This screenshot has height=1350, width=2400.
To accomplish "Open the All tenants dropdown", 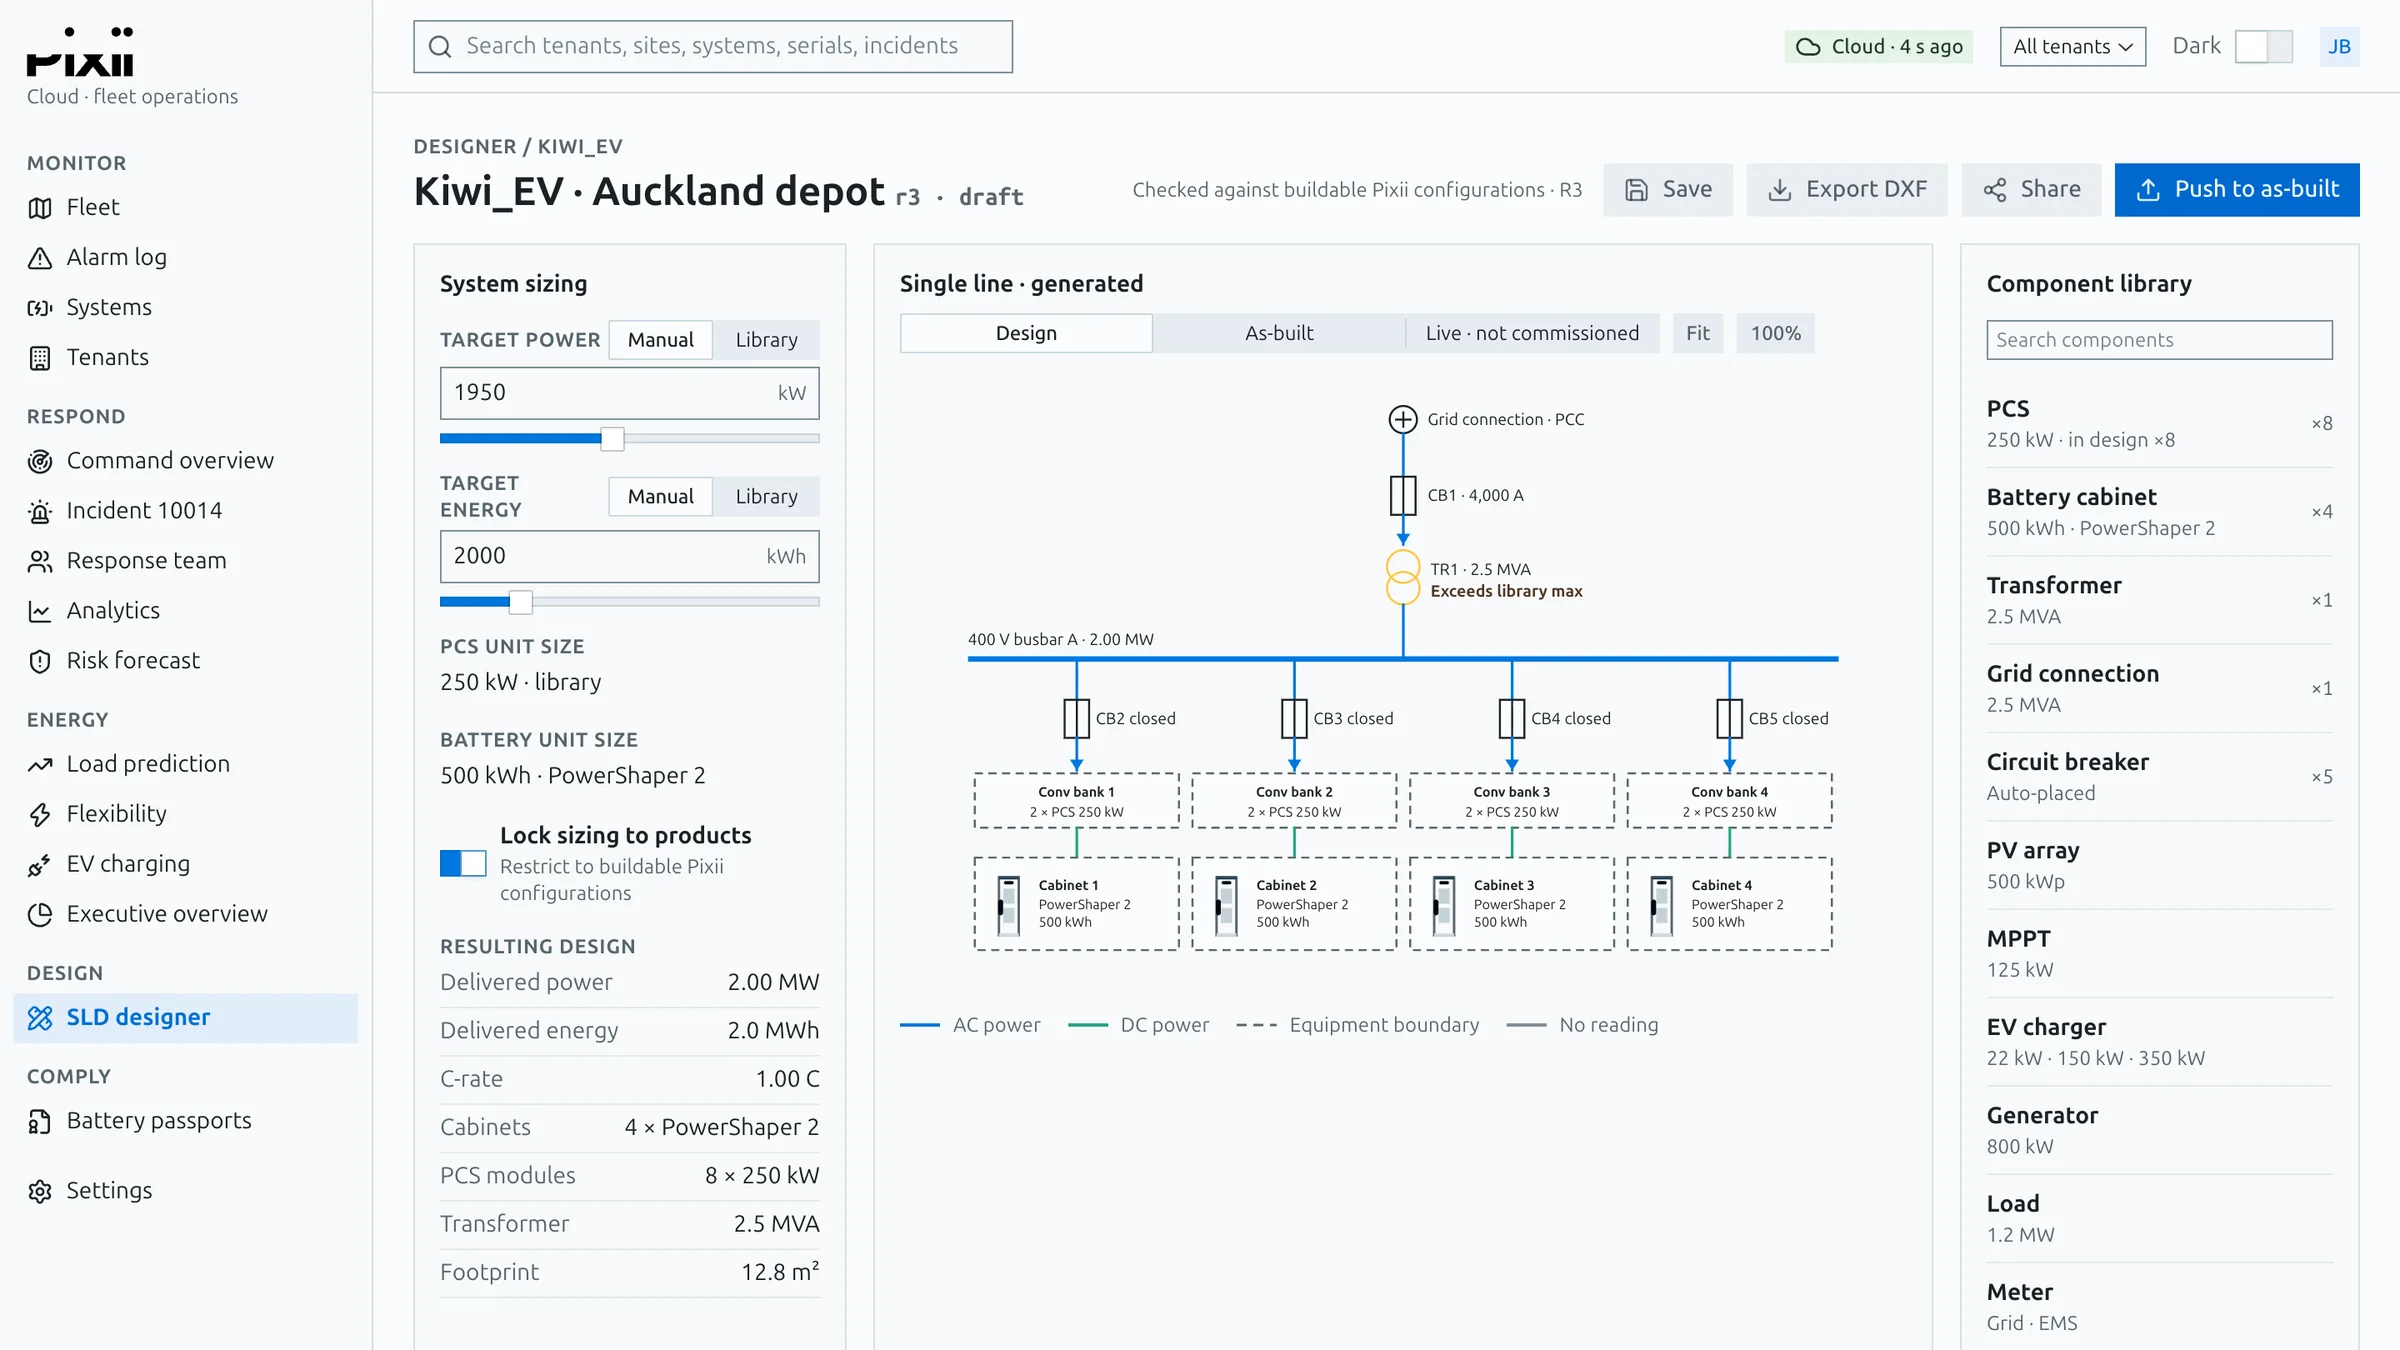I will pos(2073,46).
